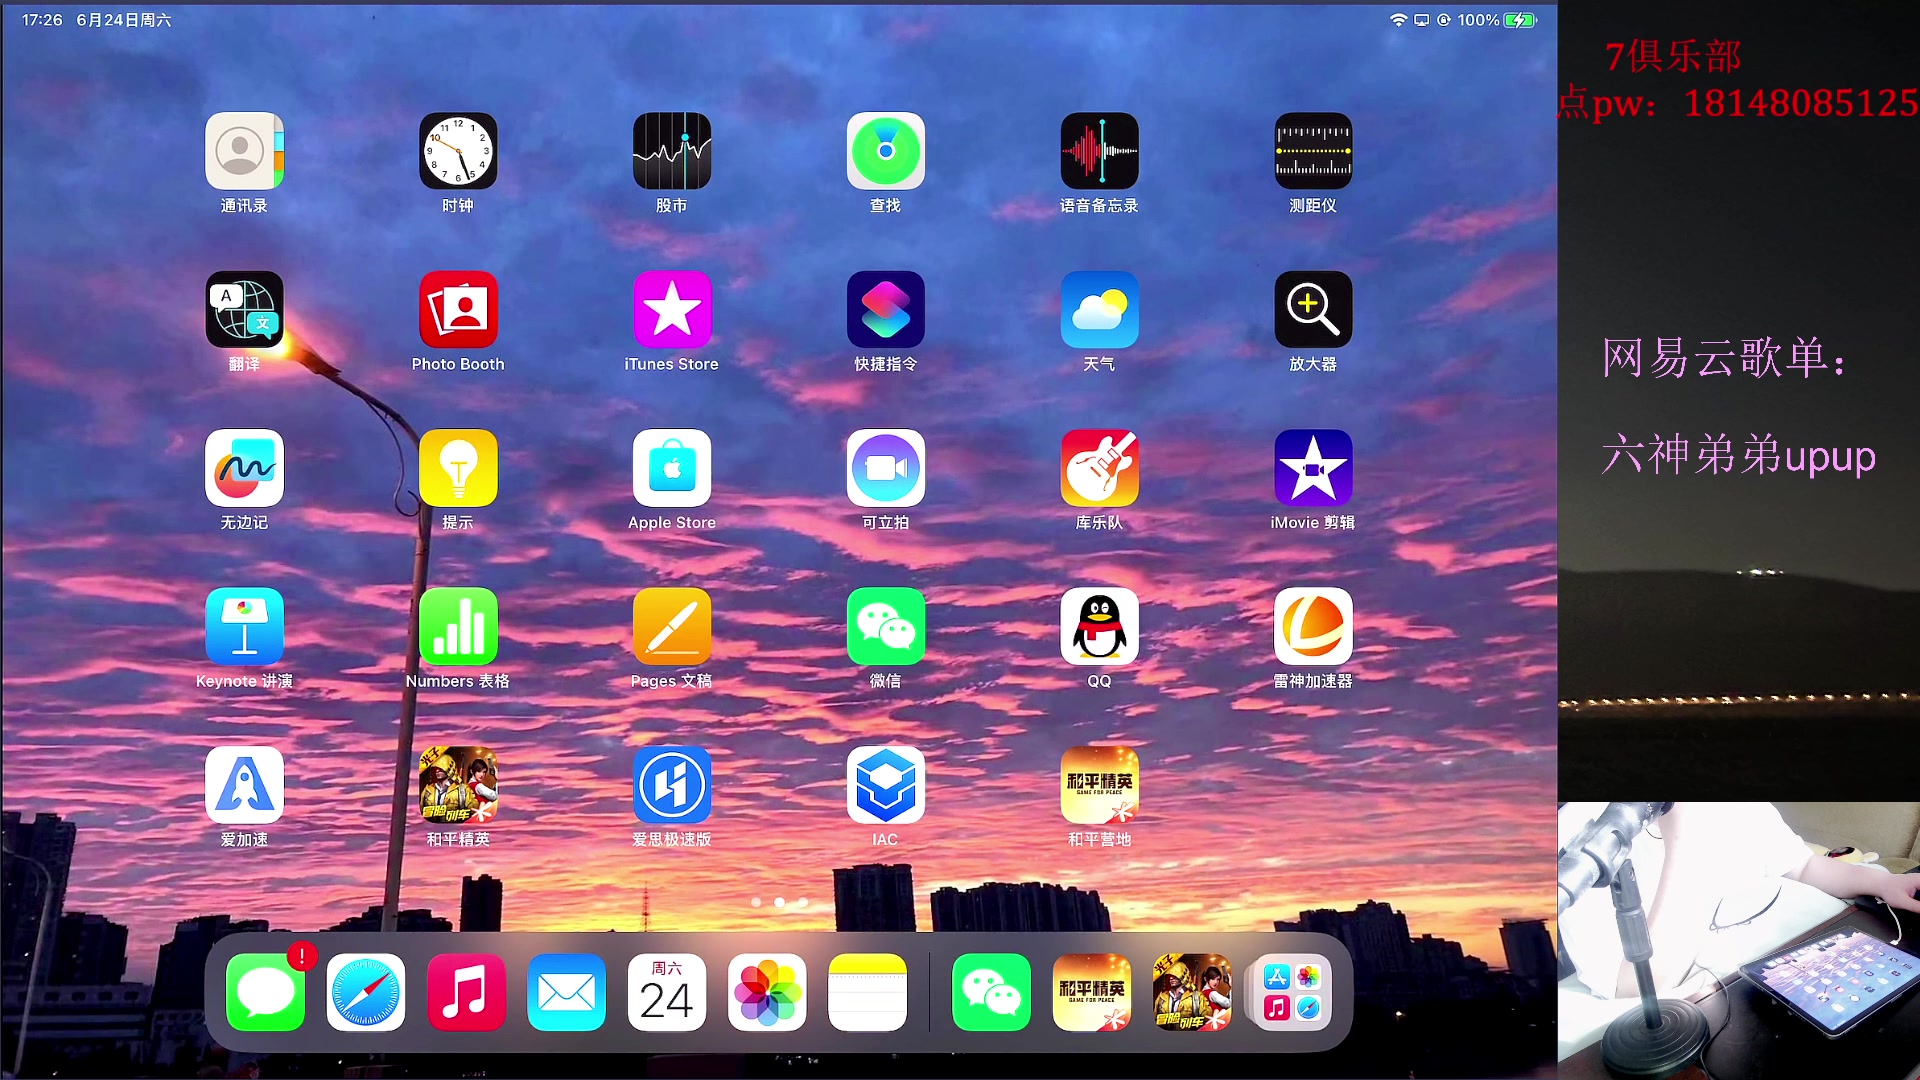This screenshot has width=1920, height=1080.
Task: Open Keynote 讲演 app
Action: 244,627
